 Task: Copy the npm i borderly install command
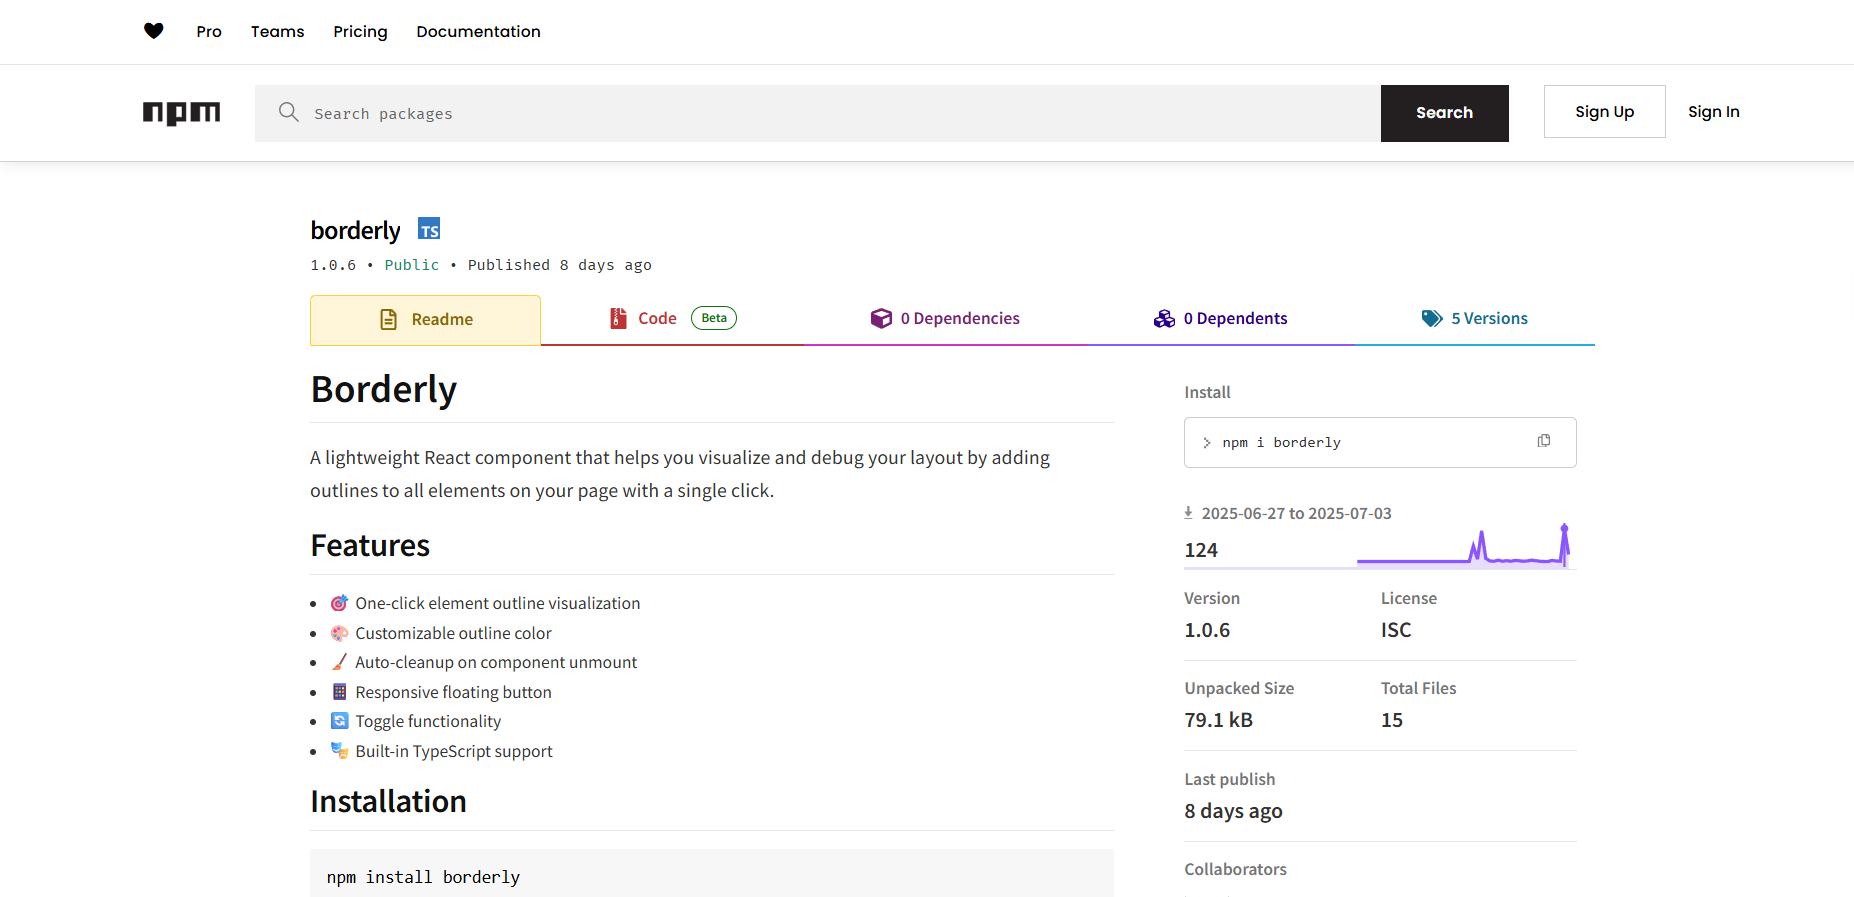[x=1543, y=441]
